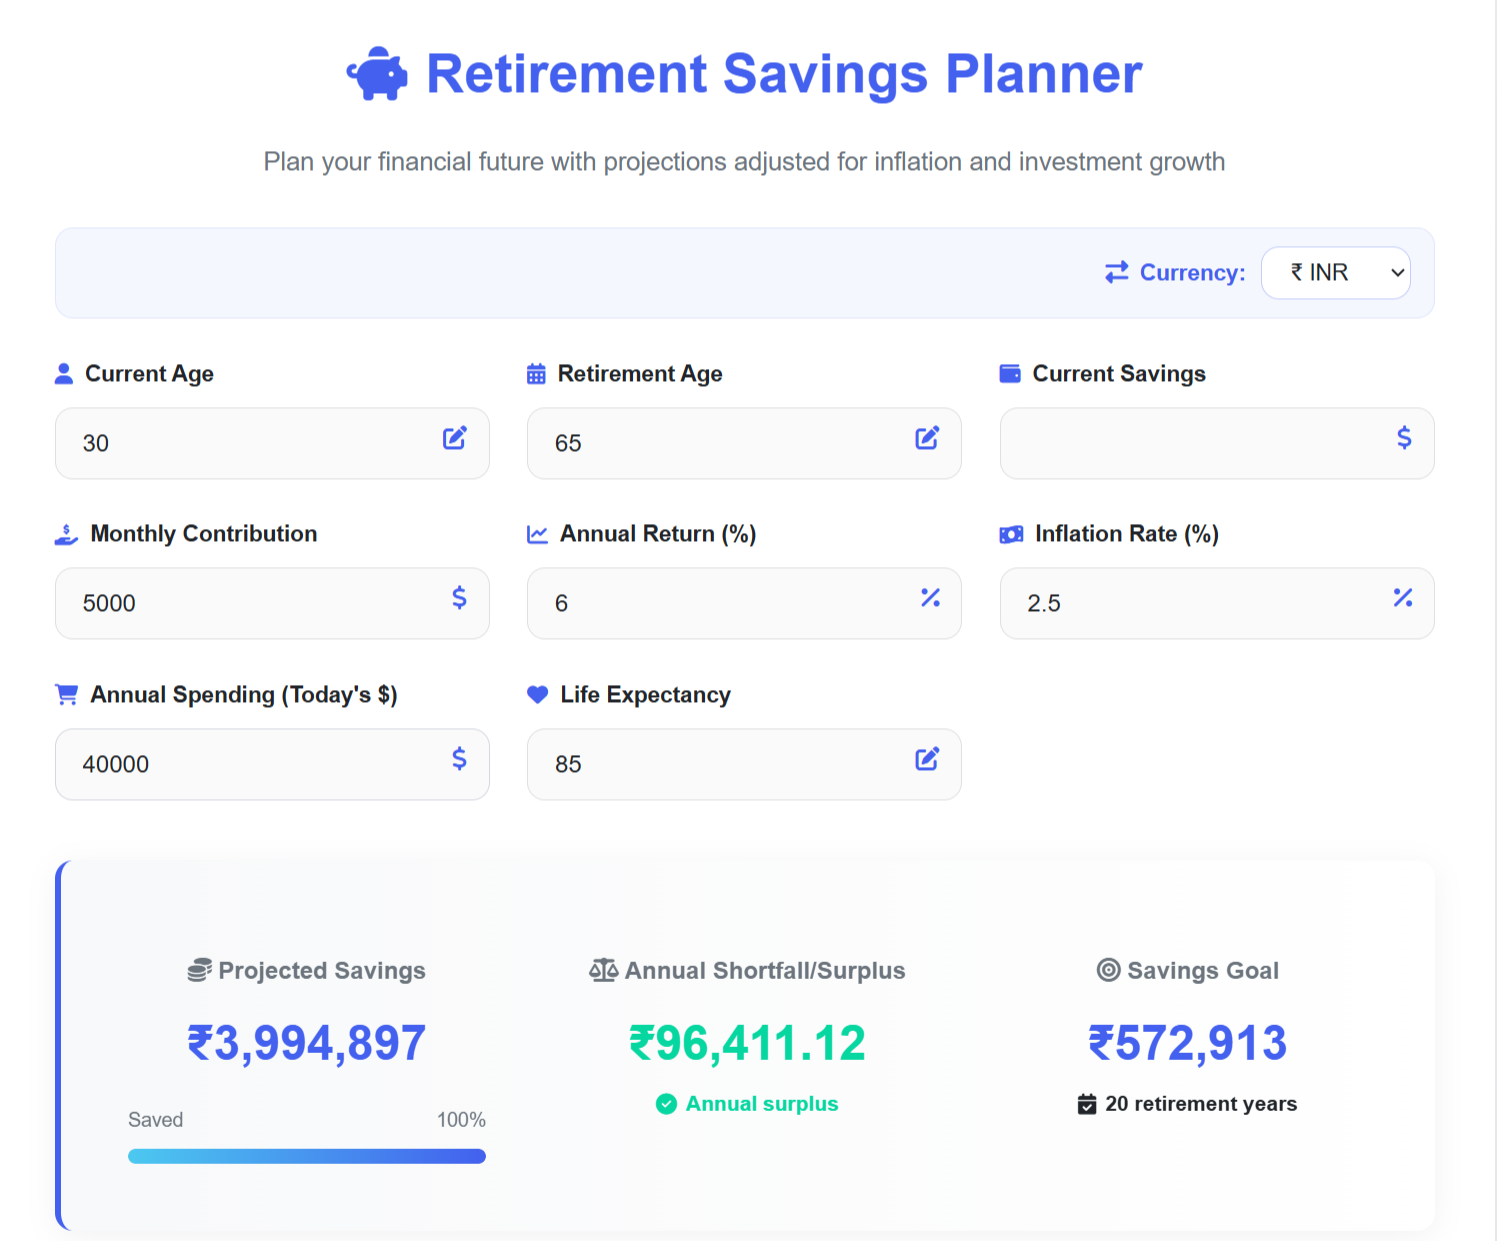Click the dropdown chevron on the INR selector
Screen dimensions: 1497x1241
click(1396, 272)
